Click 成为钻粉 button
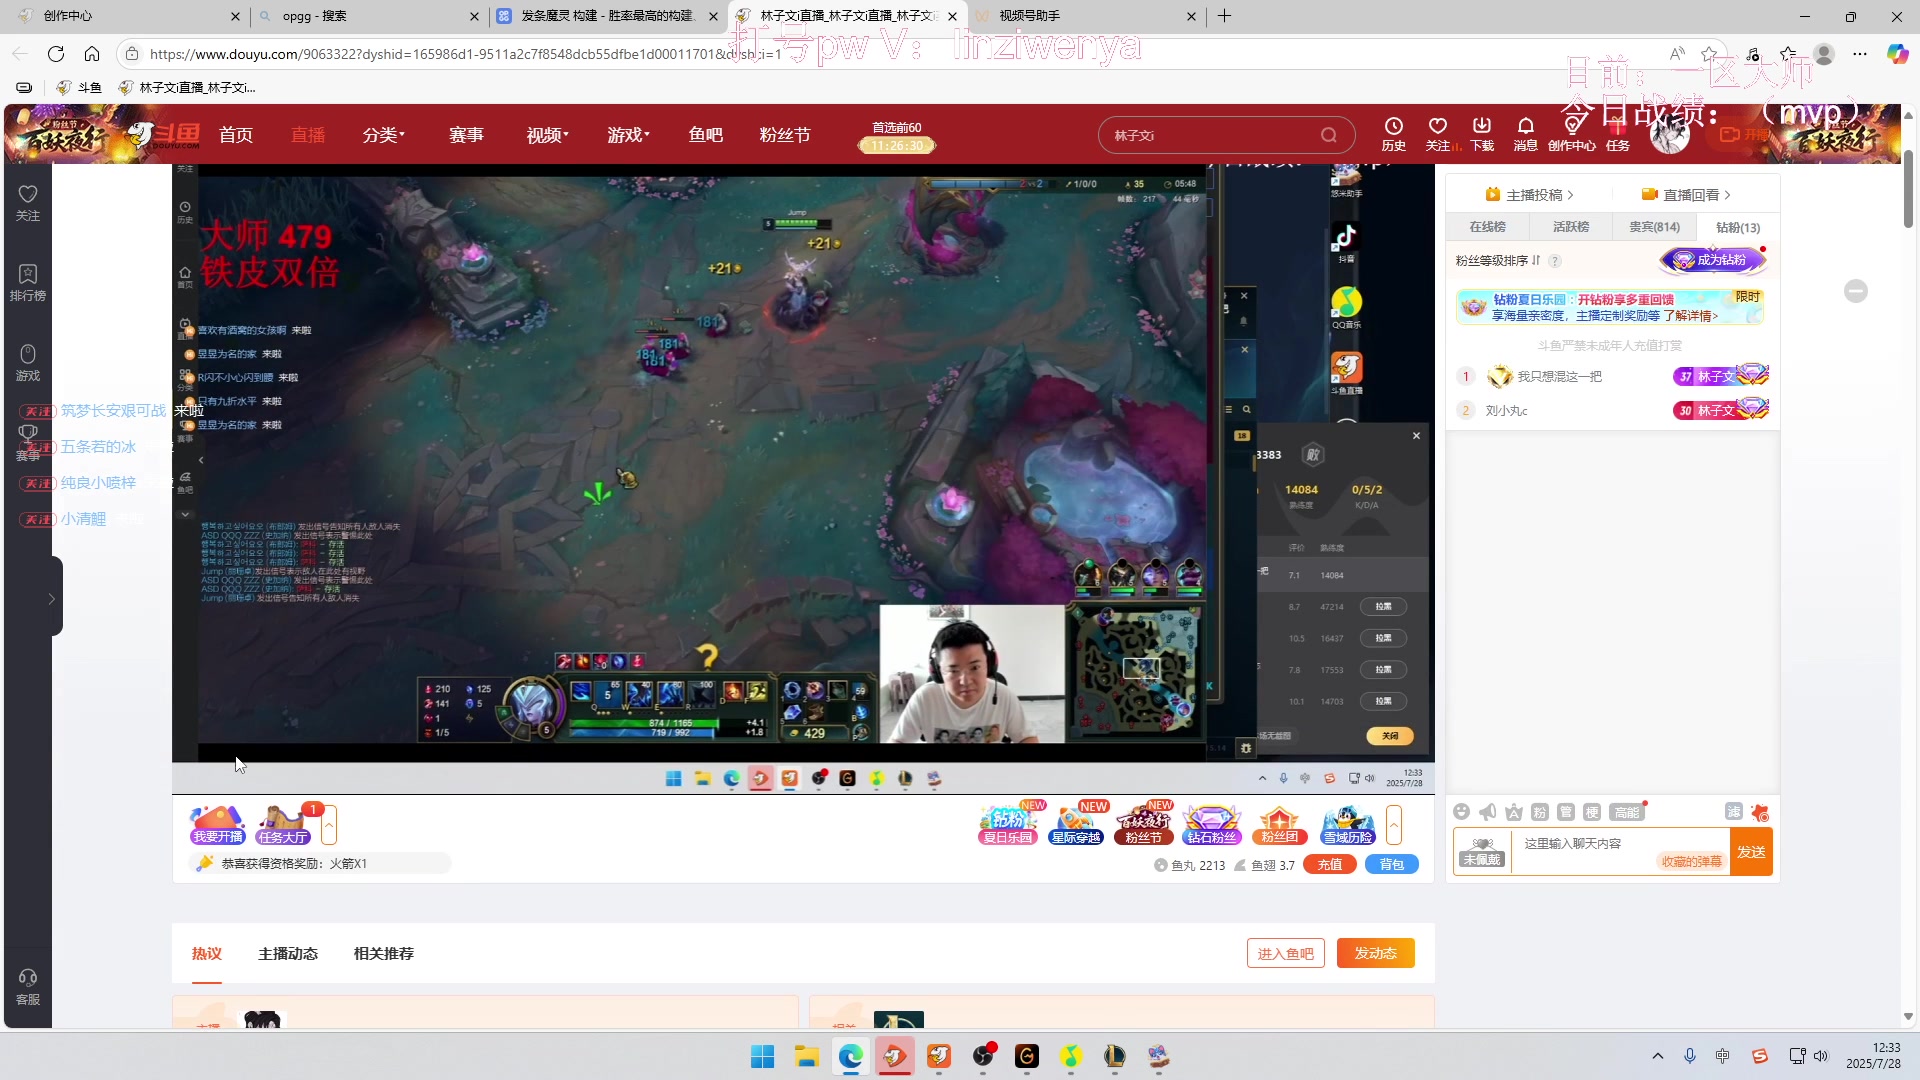1920x1080 pixels. coord(1713,260)
